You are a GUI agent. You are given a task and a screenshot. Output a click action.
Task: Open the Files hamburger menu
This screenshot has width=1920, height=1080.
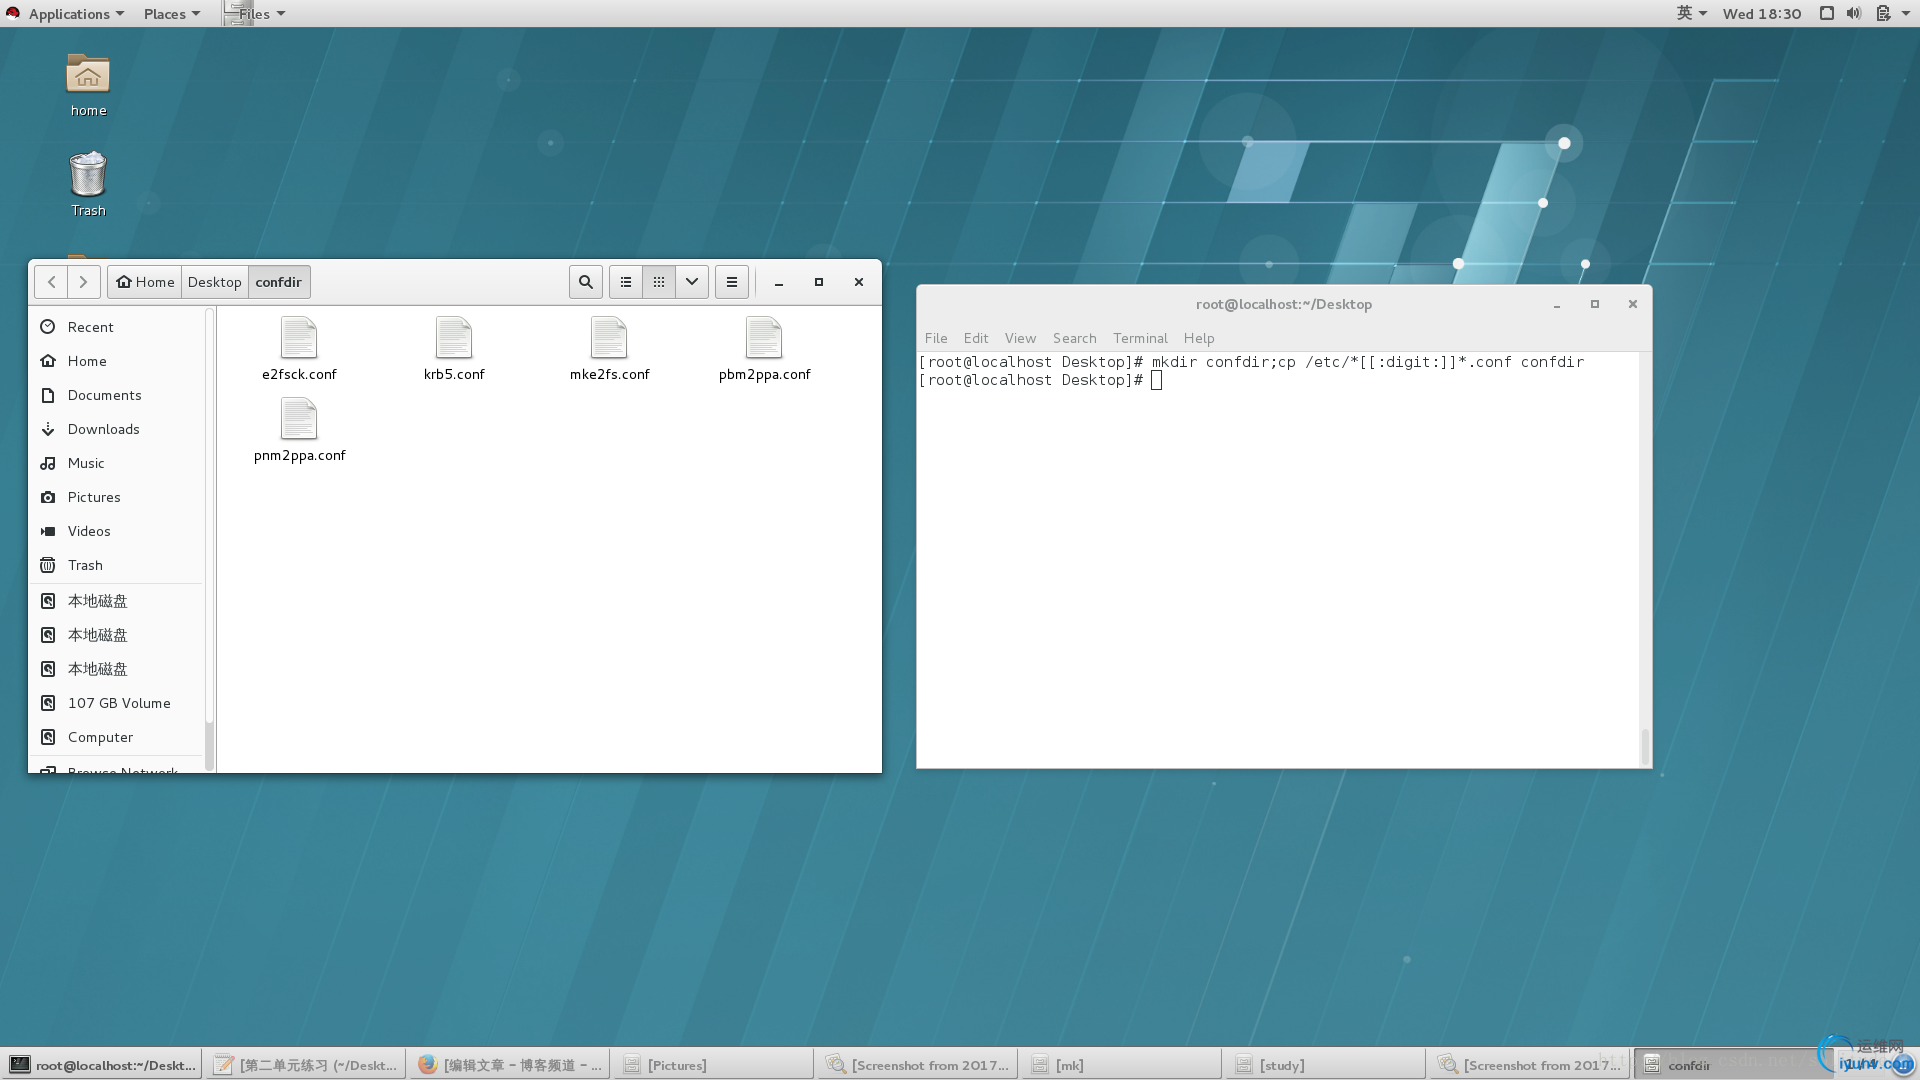click(x=732, y=282)
